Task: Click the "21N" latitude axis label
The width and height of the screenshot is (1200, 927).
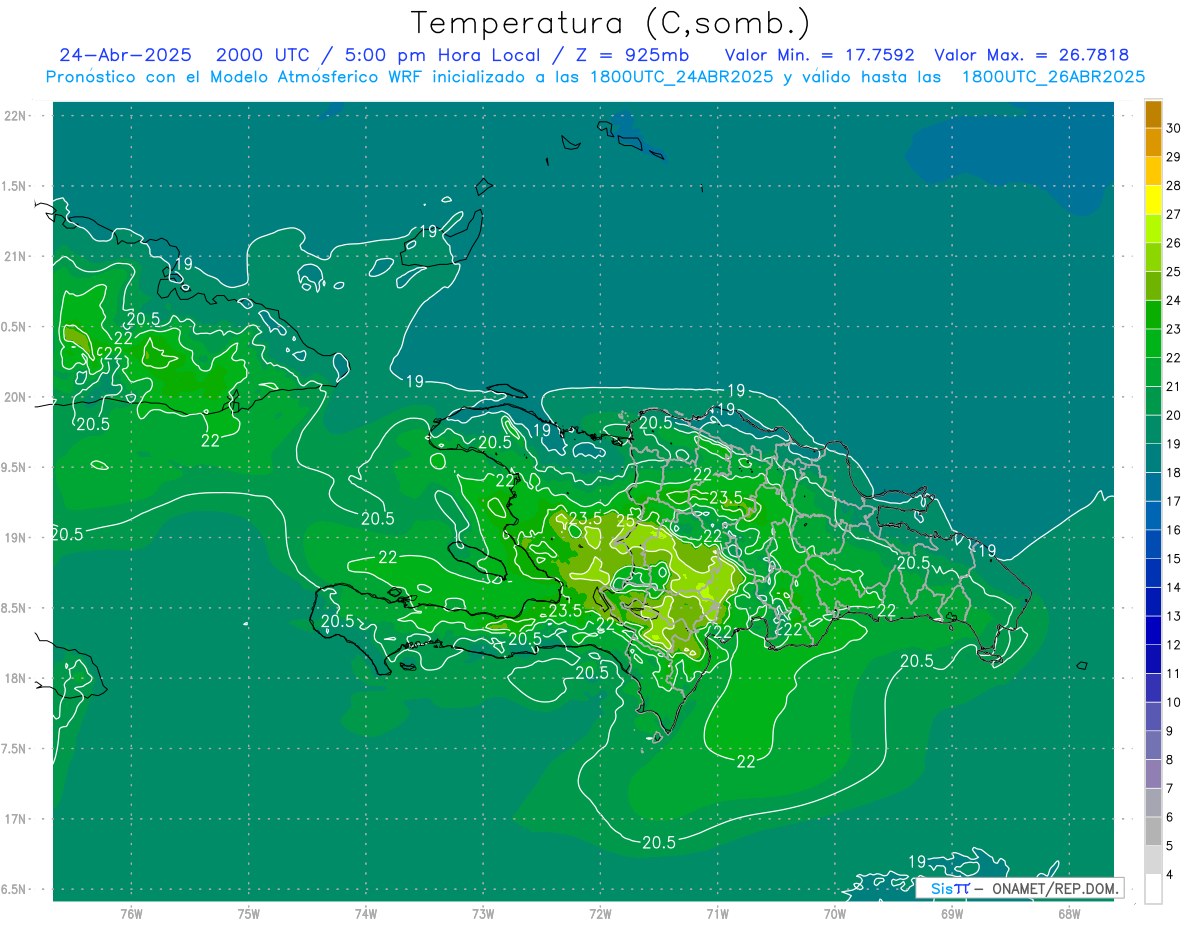Action: 16,257
